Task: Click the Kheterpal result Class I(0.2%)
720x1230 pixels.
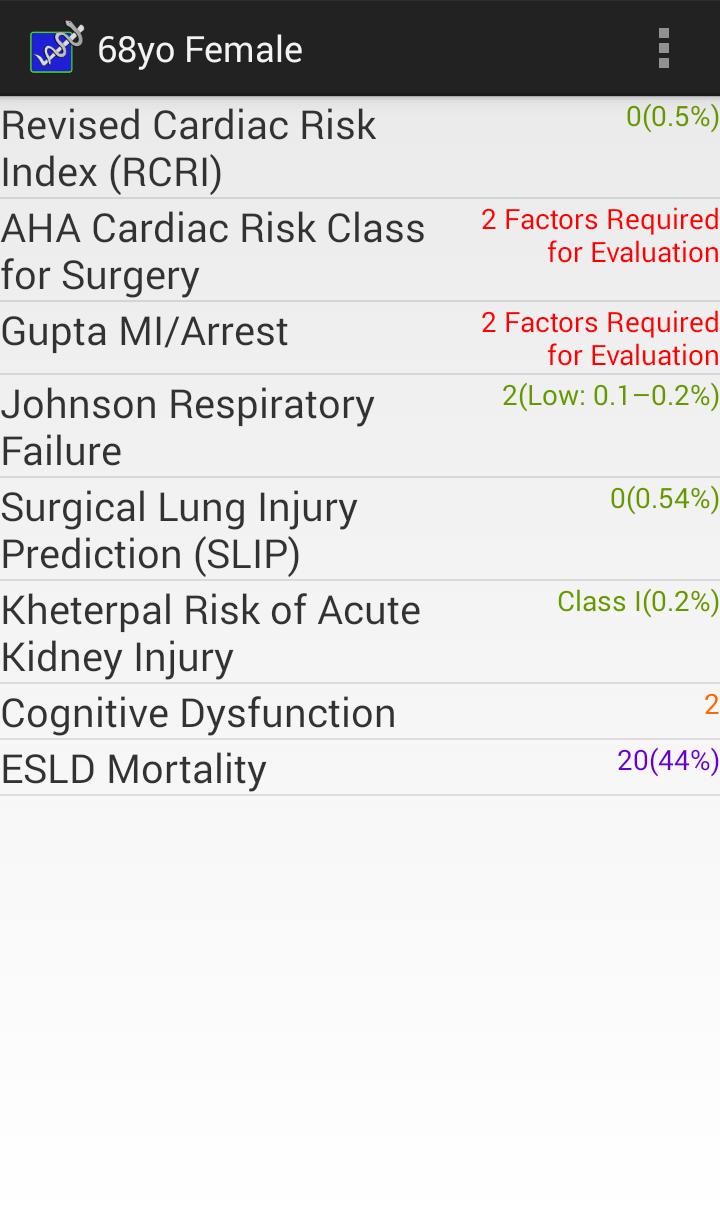Action: pos(638,602)
